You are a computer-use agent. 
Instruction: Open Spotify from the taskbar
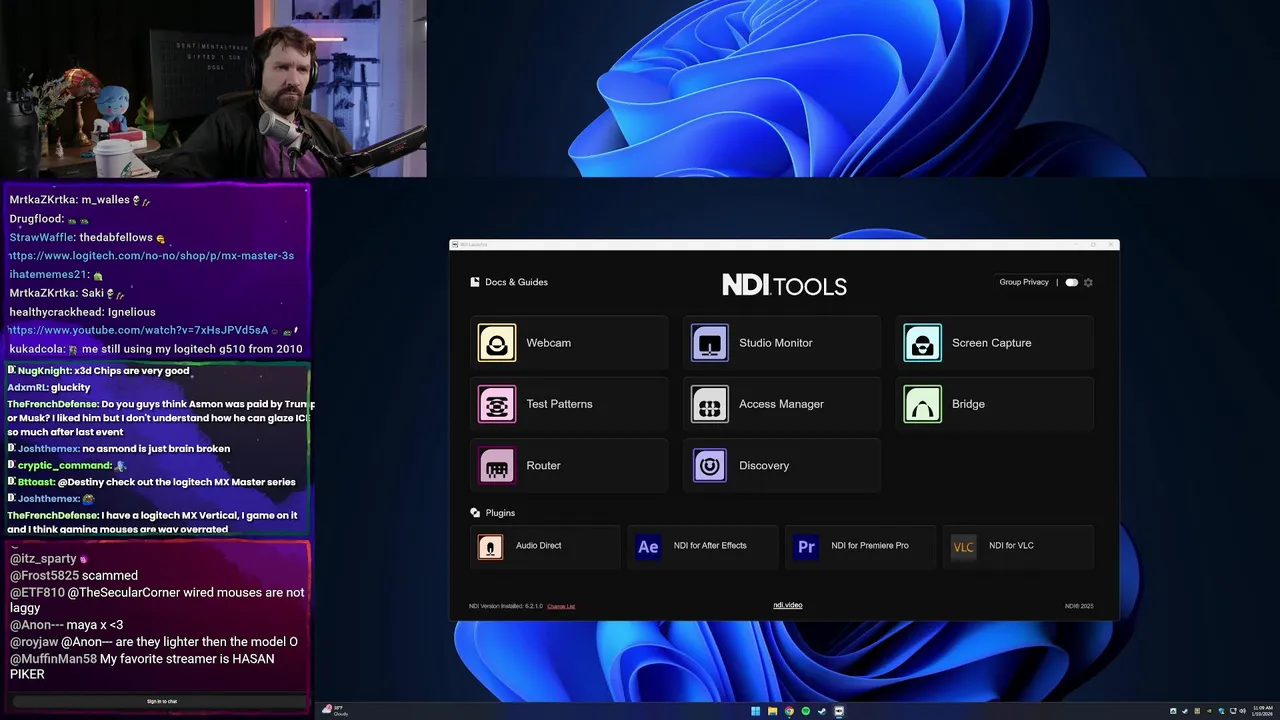[806, 711]
